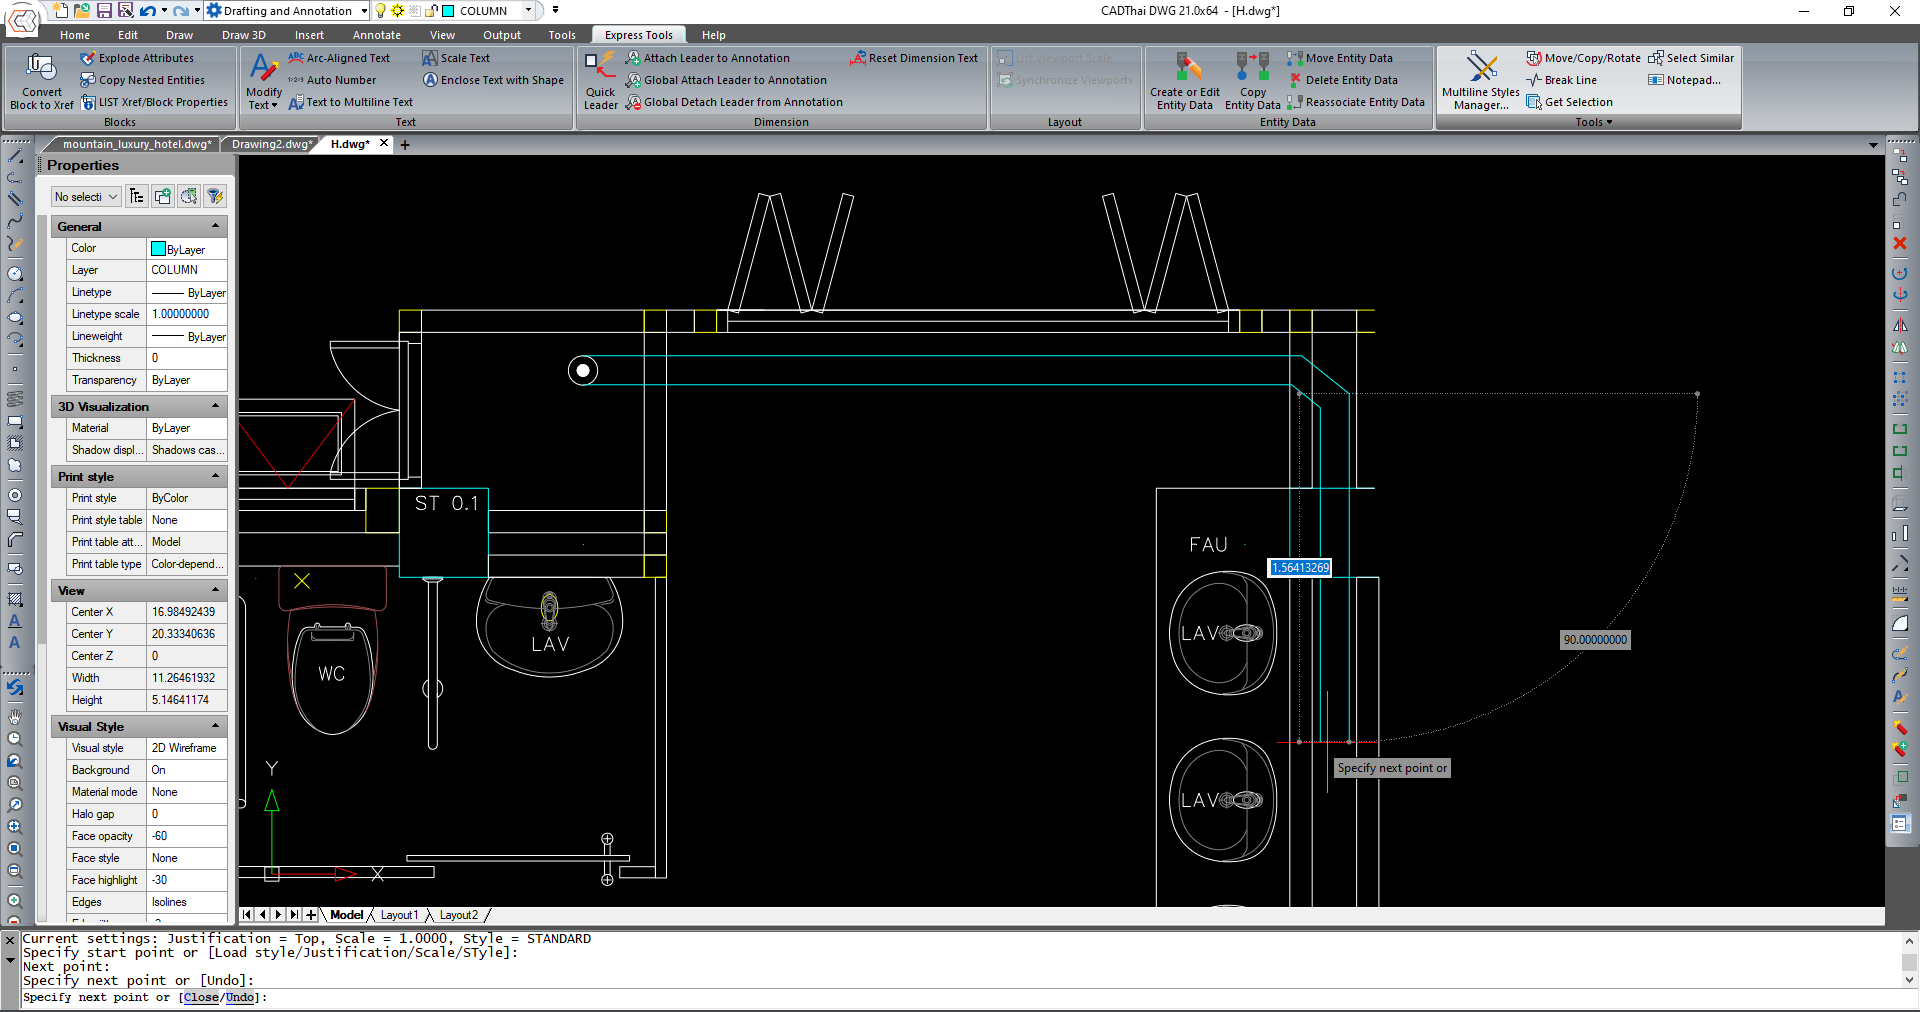Click Multiline Styles Manager button
Viewport: 1920px width, 1012px height.
click(1481, 81)
